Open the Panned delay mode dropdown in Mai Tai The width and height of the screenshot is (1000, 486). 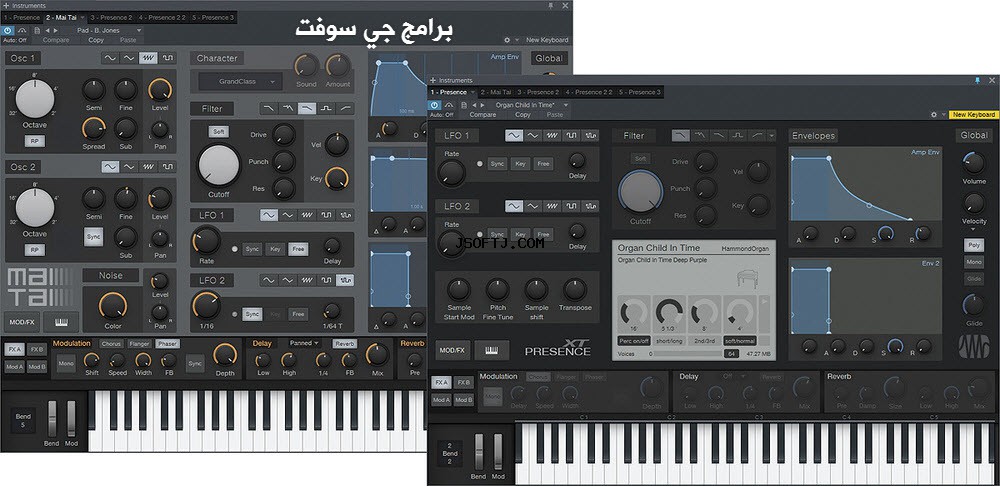(x=304, y=343)
